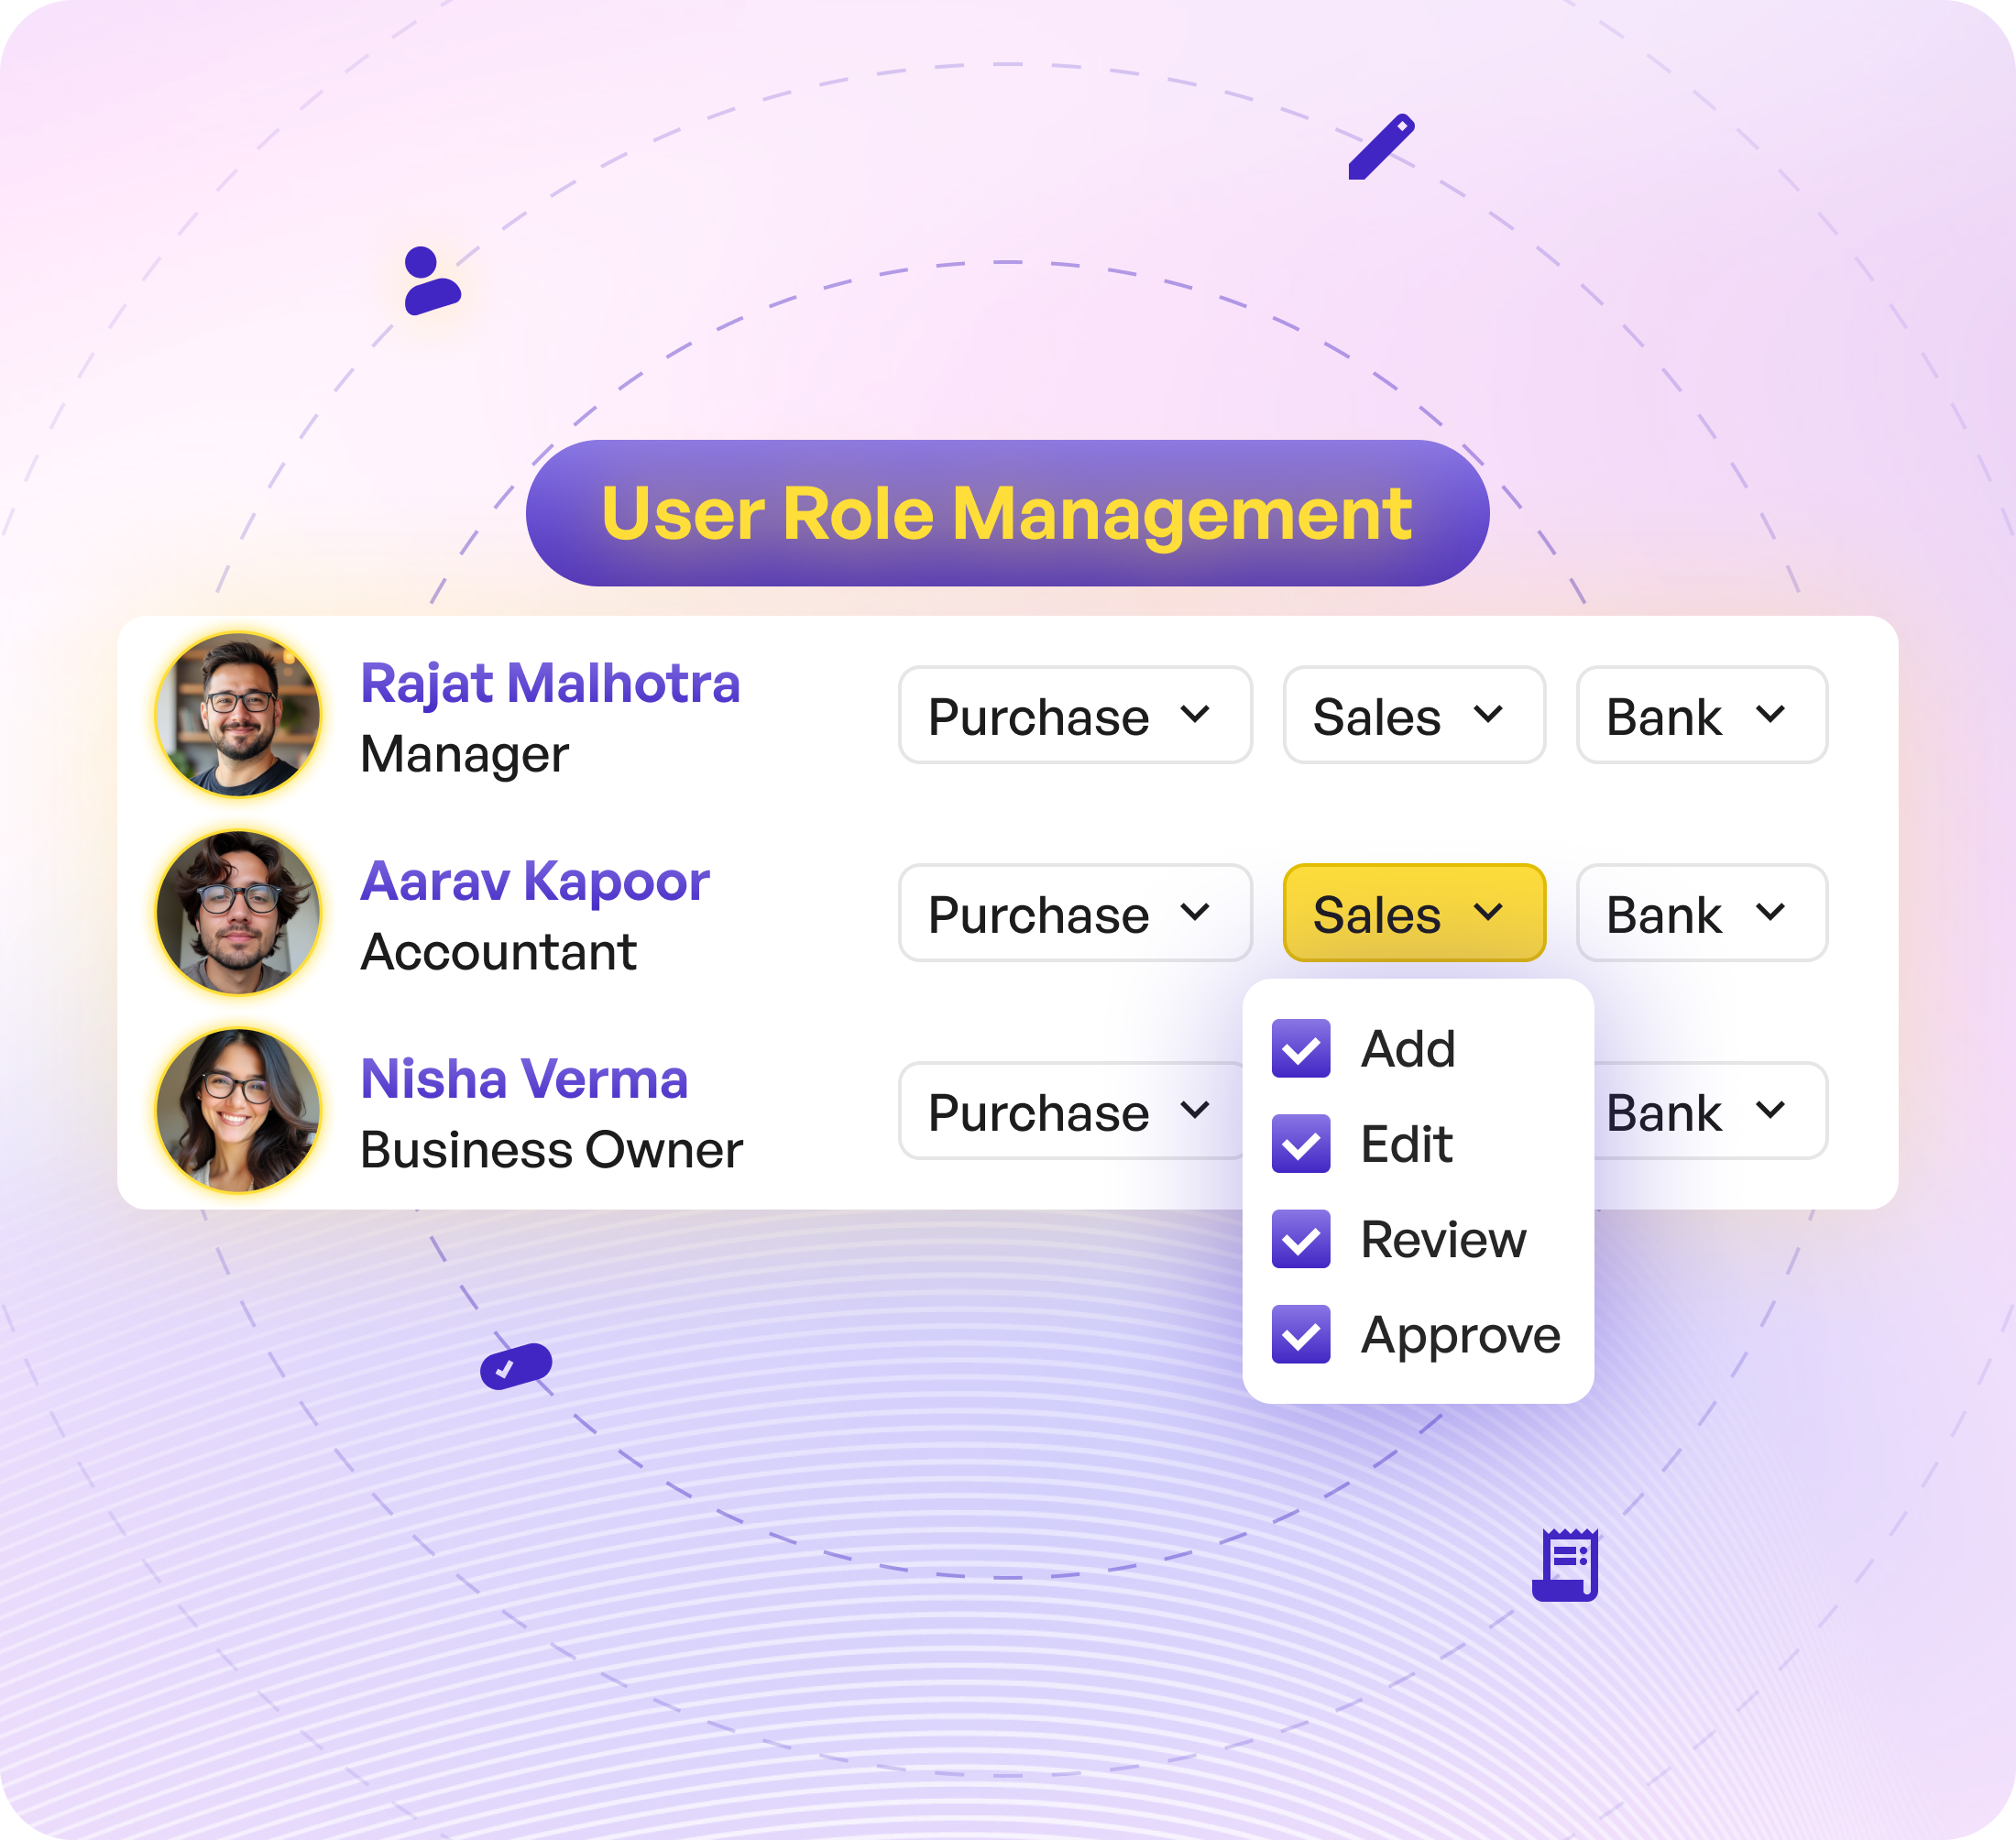Open Rajat Malhotra's Purchase dropdown
2016x1840 pixels.
pyautogui.click(x=1074, y=716)
